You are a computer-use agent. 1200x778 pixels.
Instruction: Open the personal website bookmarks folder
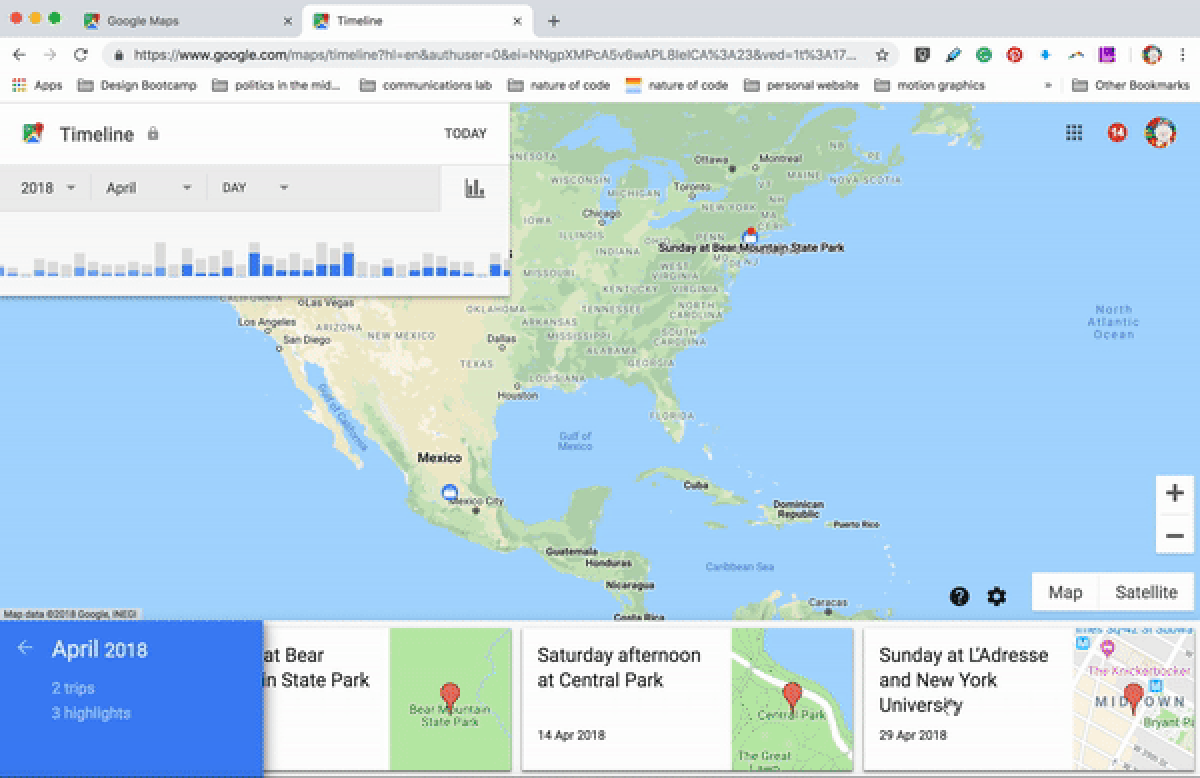click(801, 85)
